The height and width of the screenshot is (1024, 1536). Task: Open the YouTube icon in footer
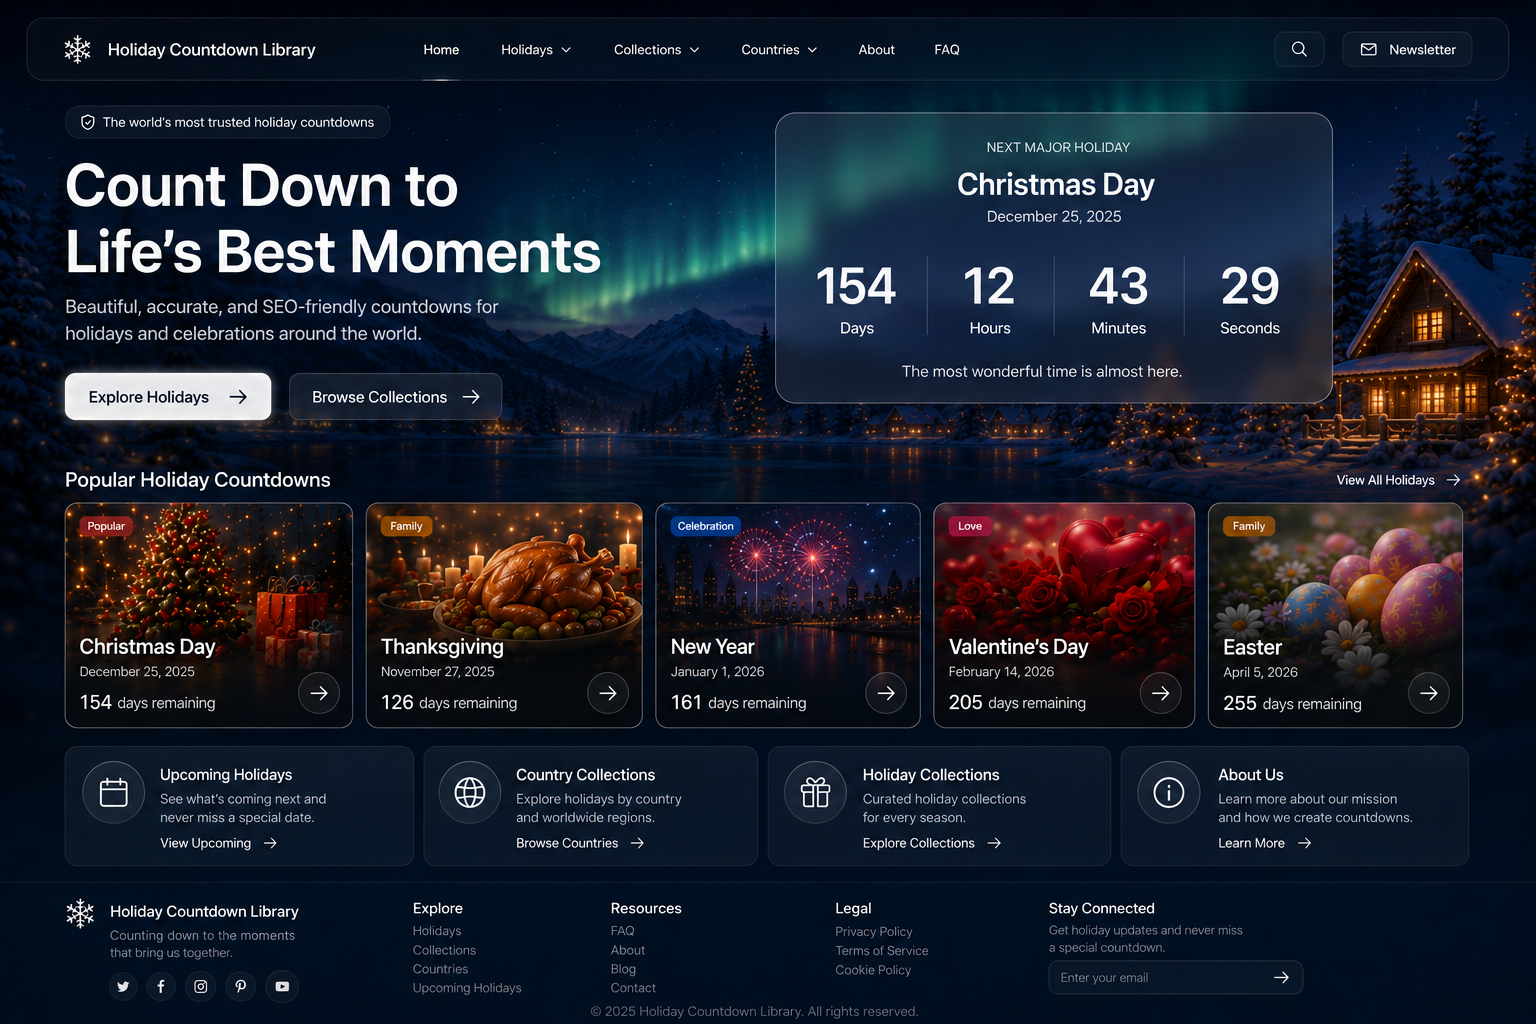coord(282,987)
